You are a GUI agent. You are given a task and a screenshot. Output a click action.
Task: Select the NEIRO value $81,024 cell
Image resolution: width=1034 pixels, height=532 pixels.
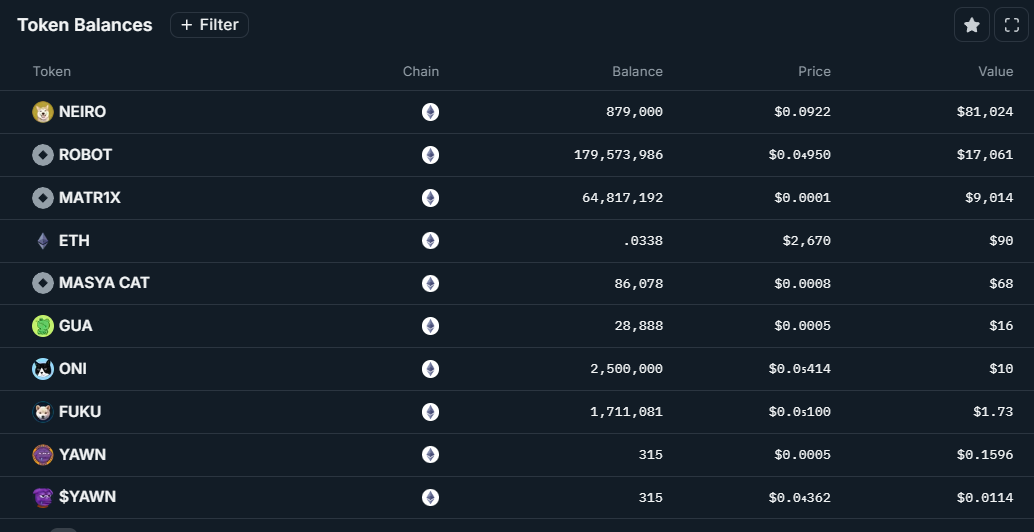(x=984, y=112)
